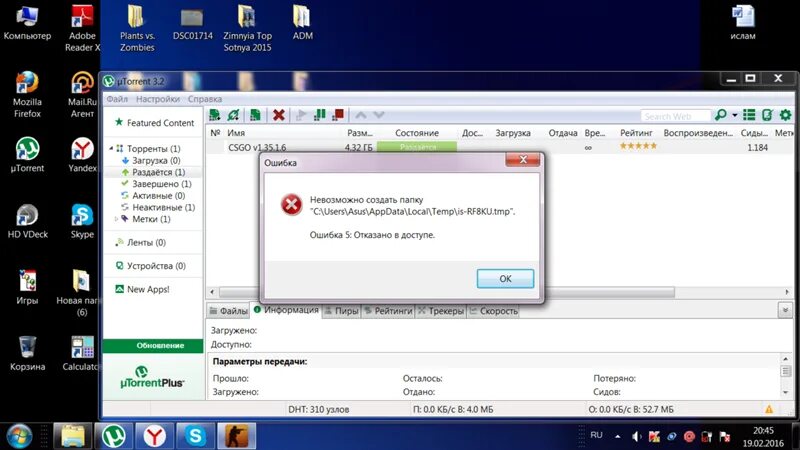Click the warning triangle in status bar
This screenshot has height=450, width=800.
768,409
